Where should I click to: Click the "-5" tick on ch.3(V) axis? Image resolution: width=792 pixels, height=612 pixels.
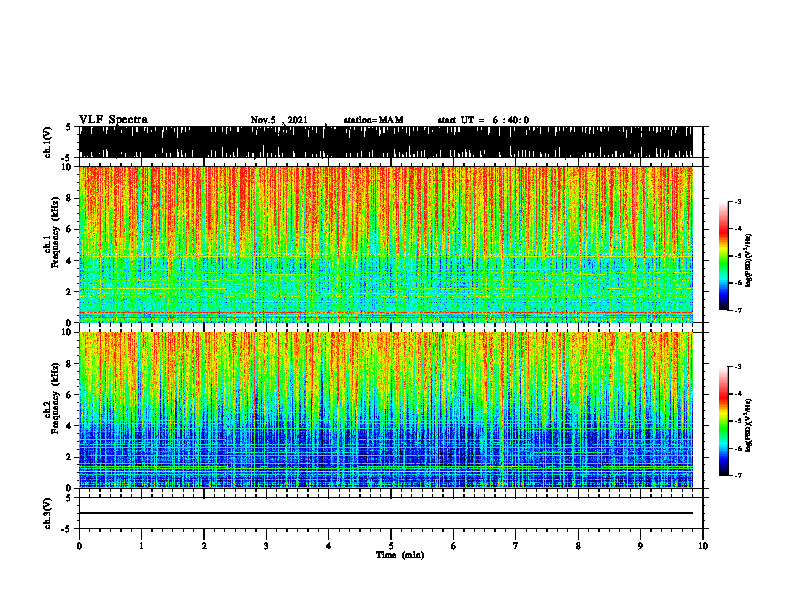coord(66,529)
